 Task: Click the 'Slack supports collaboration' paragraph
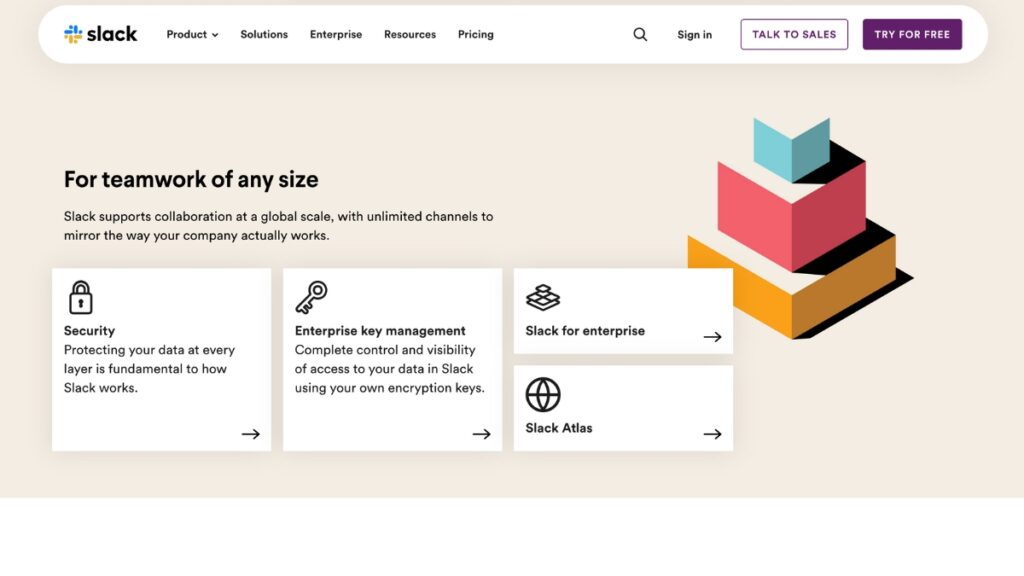pos(278,226)
